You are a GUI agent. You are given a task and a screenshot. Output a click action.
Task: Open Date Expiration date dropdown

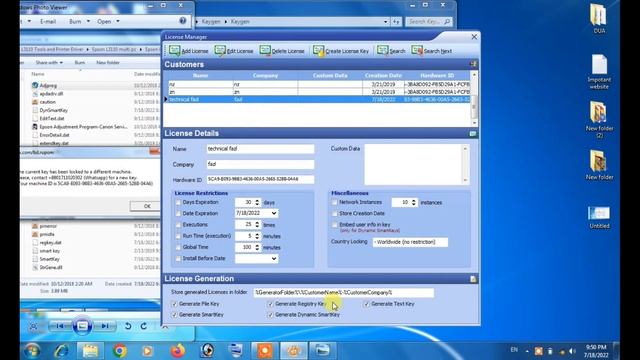click(273, 213)
